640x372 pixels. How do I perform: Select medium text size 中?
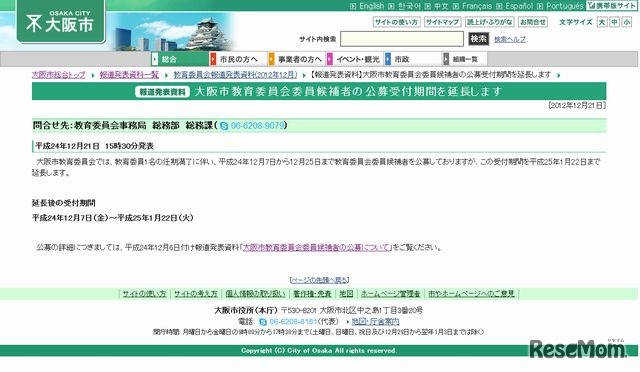tap(614, 22)
